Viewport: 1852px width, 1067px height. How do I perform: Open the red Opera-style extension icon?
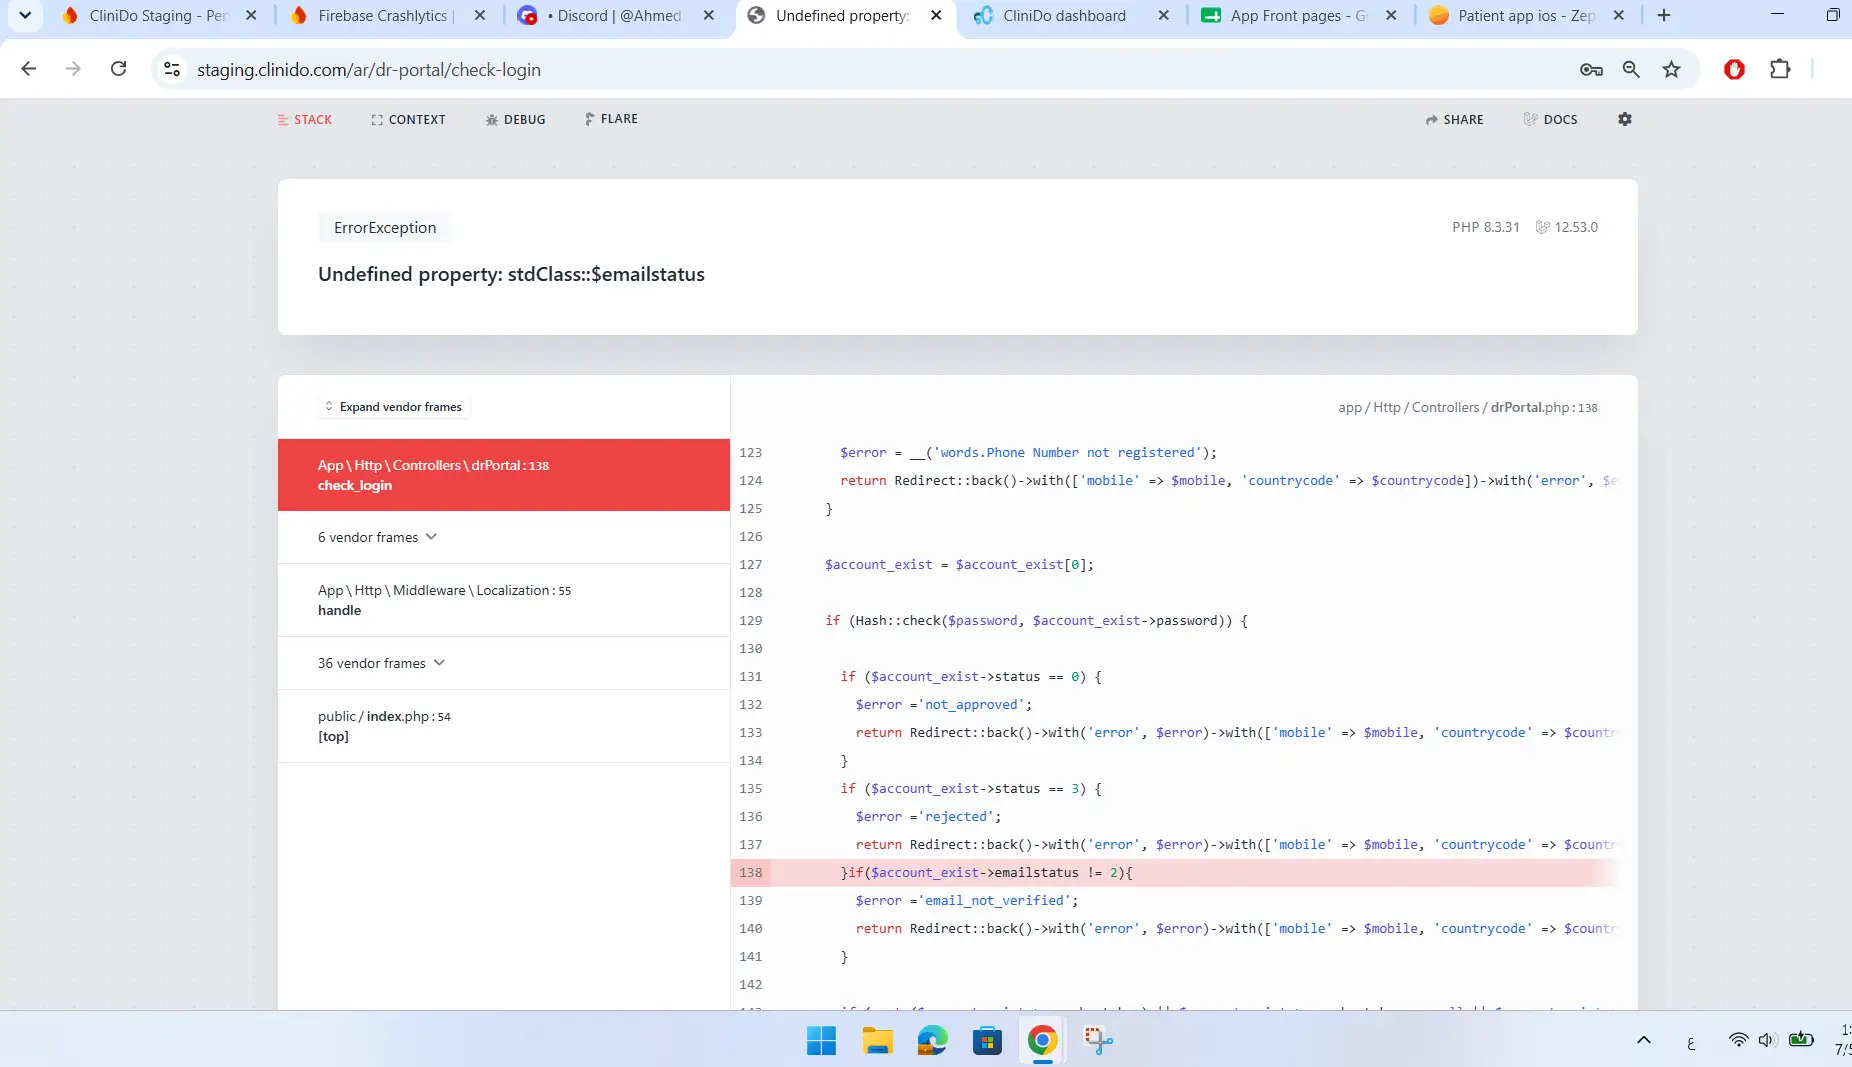click(x=1734, y=69)
